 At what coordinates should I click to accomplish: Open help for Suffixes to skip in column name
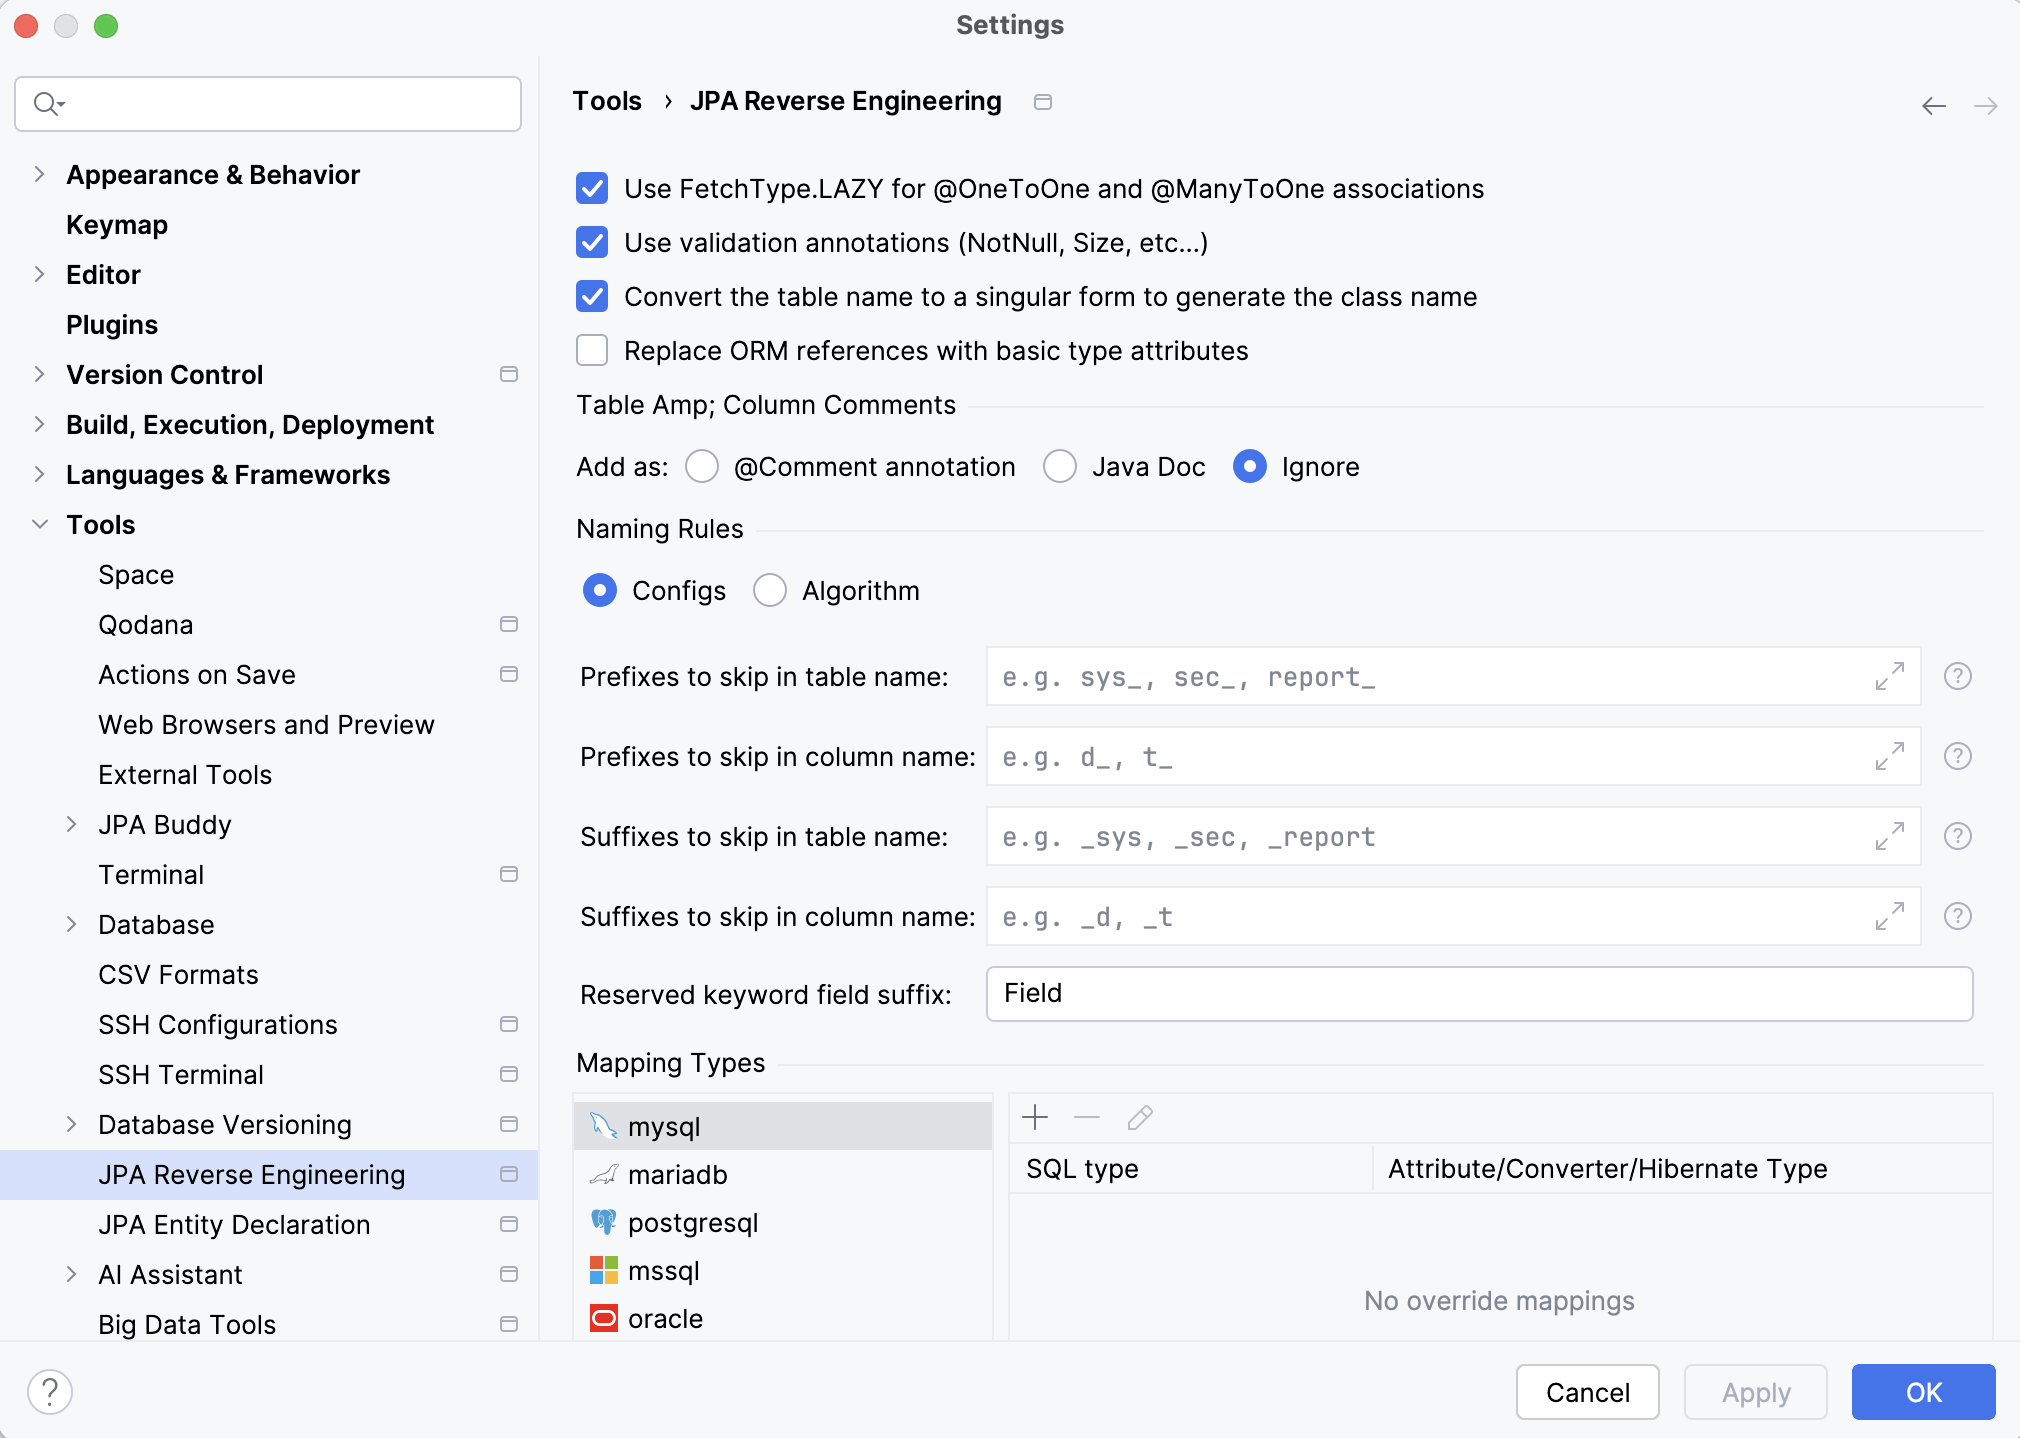(1957, 916)
